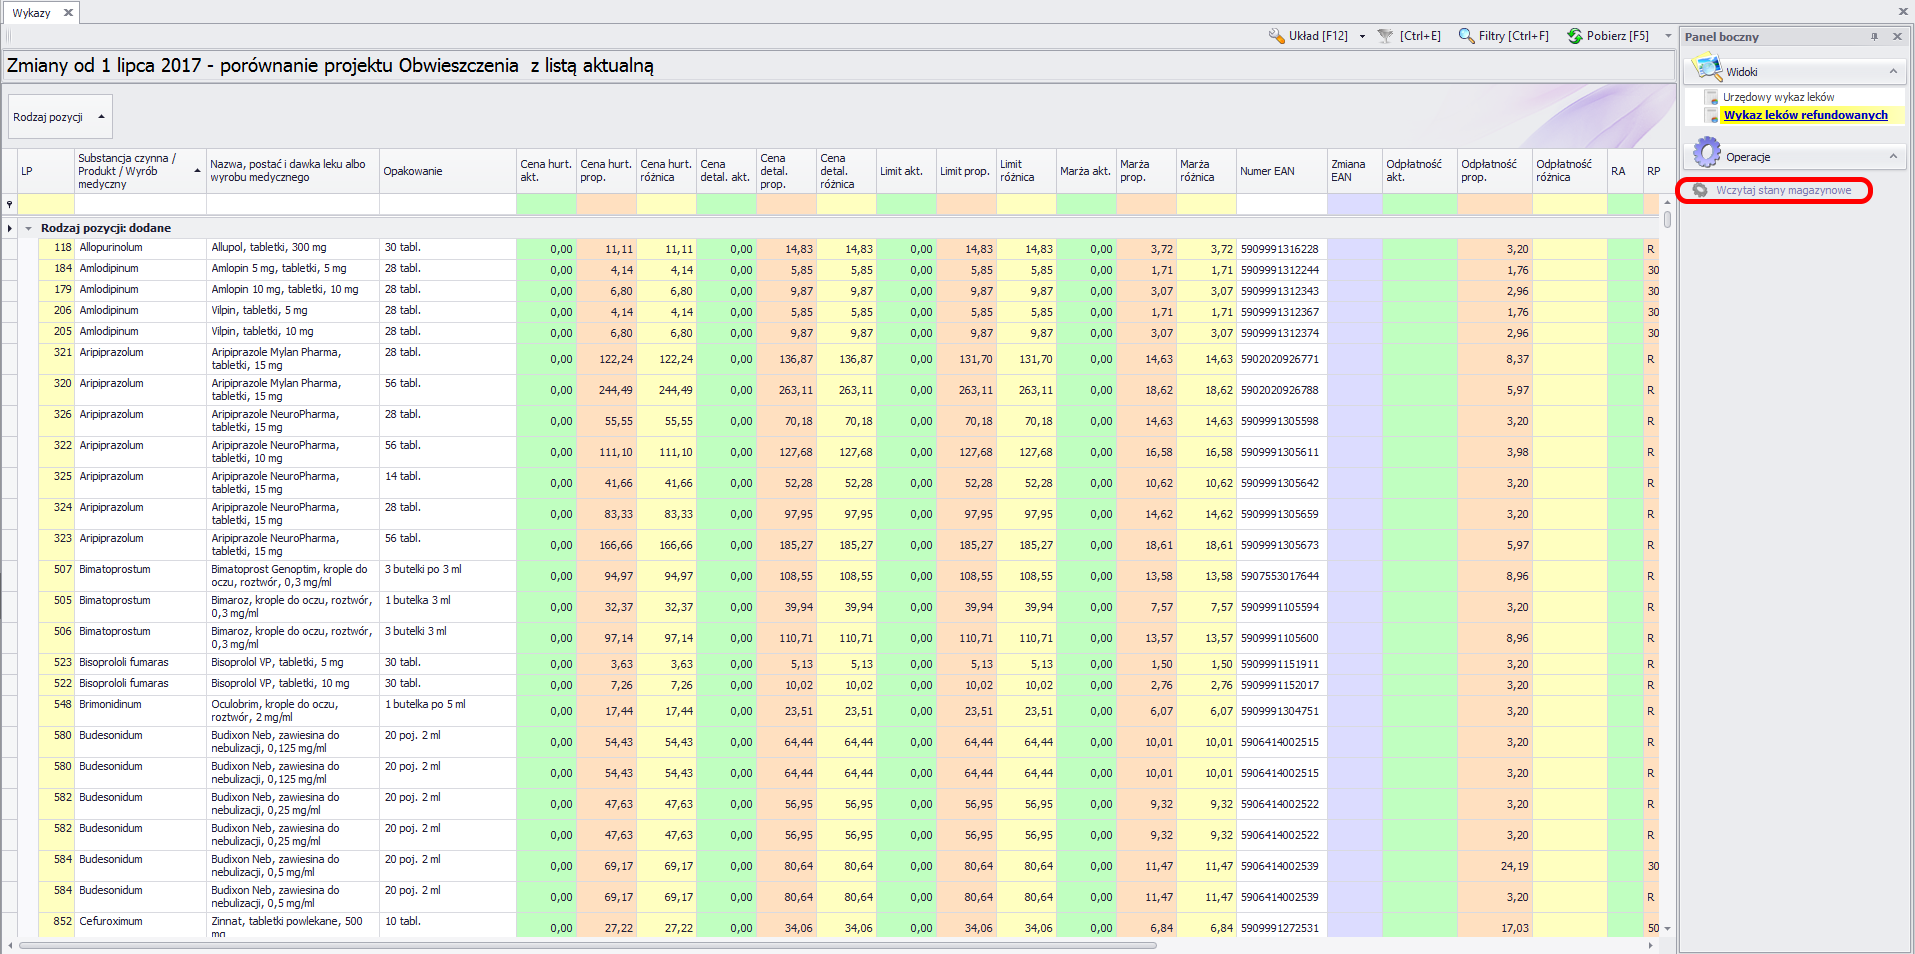Open Wykaz leków refundowanych link
Screen dimensions: 1915x954
coord(1805,115)
